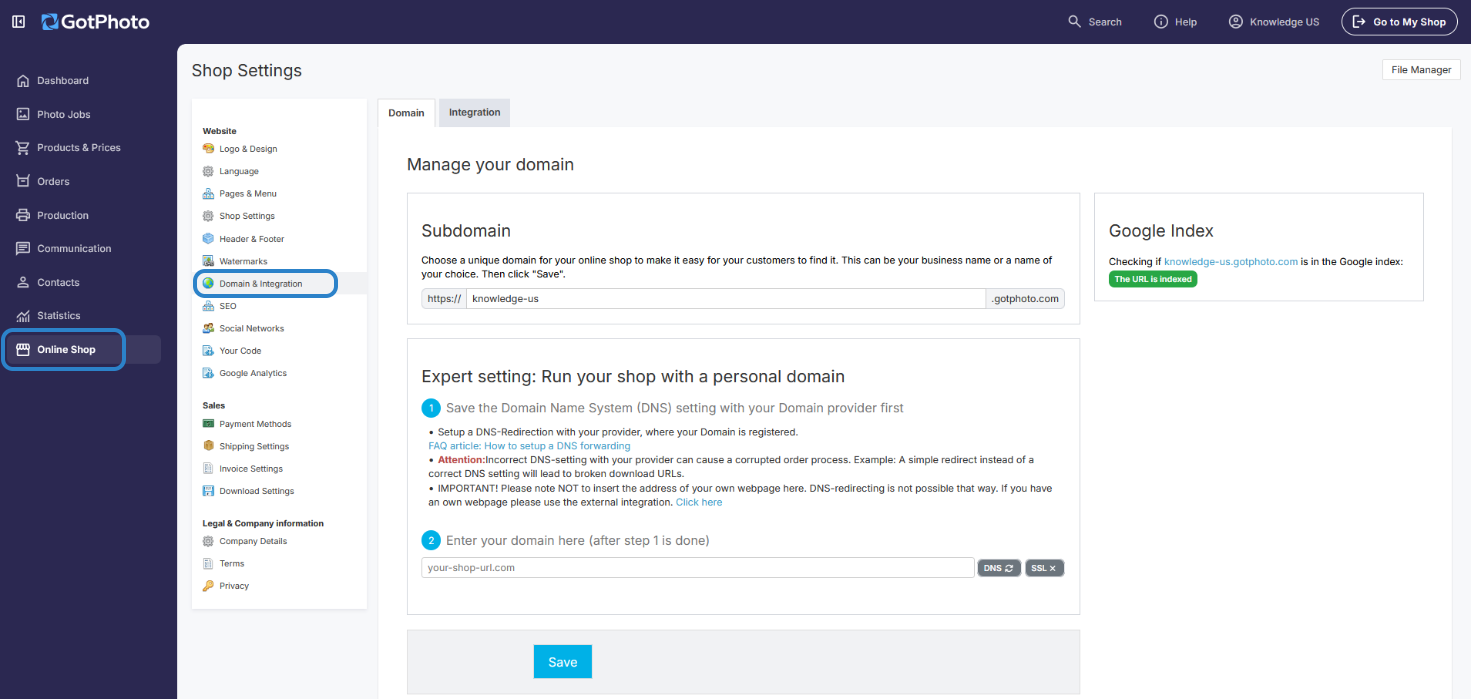The width and height of the screenshot is (1471, 699).
Task: Click the 'Google Index' heading
Action: [x=1161, y=231]
